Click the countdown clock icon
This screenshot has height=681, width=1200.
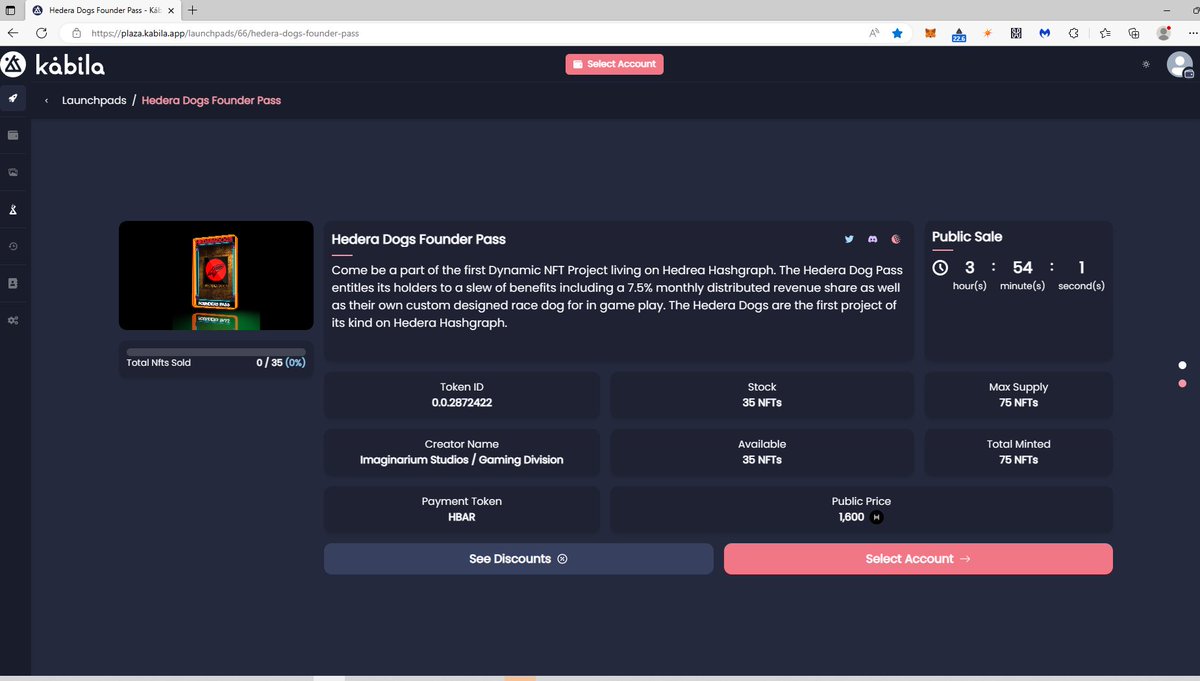(x=940, y=268)
